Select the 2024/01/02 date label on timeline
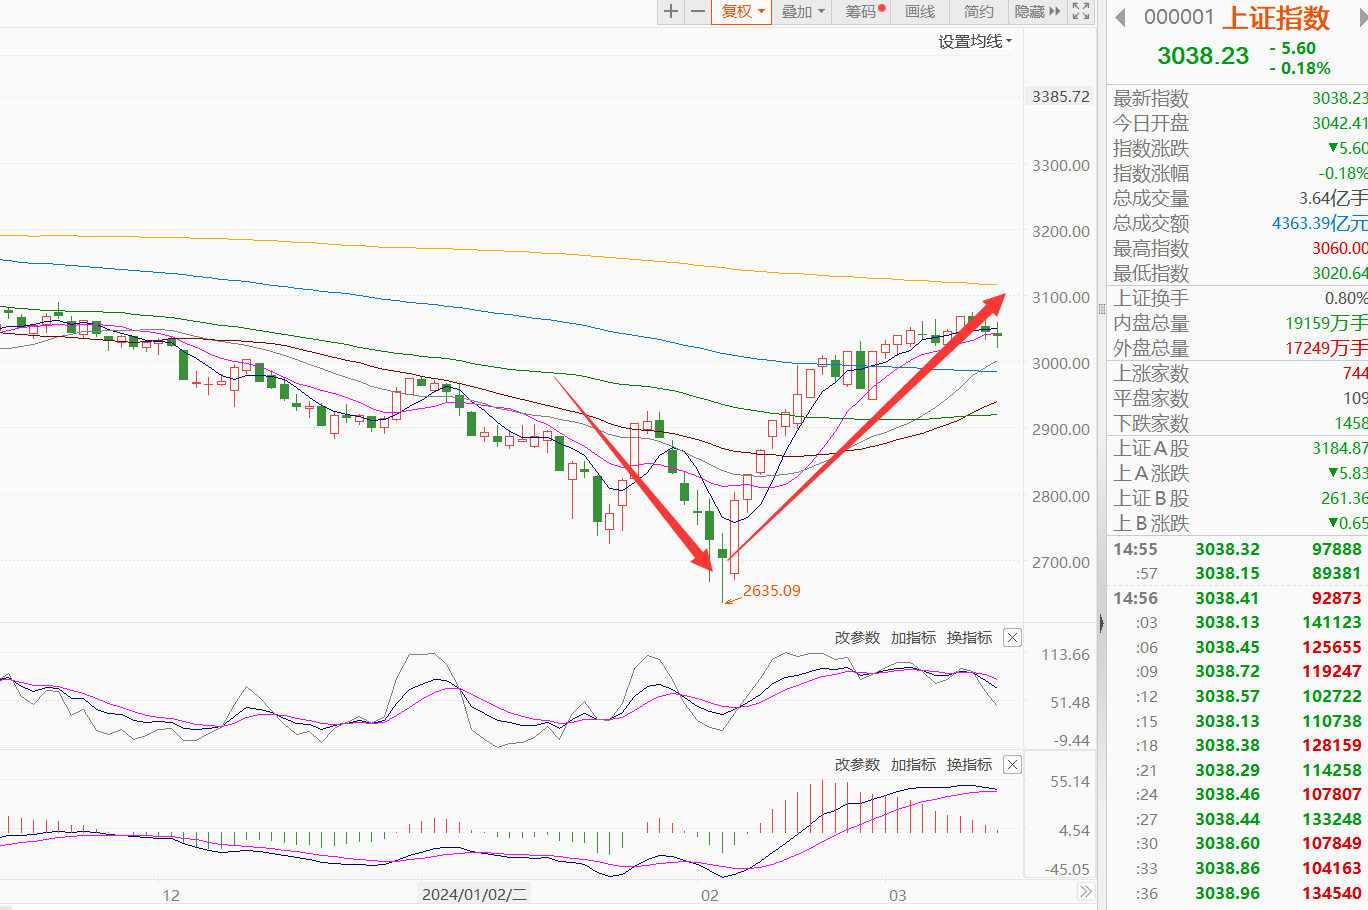The image size is (1368, 910). tap(474, 895)
